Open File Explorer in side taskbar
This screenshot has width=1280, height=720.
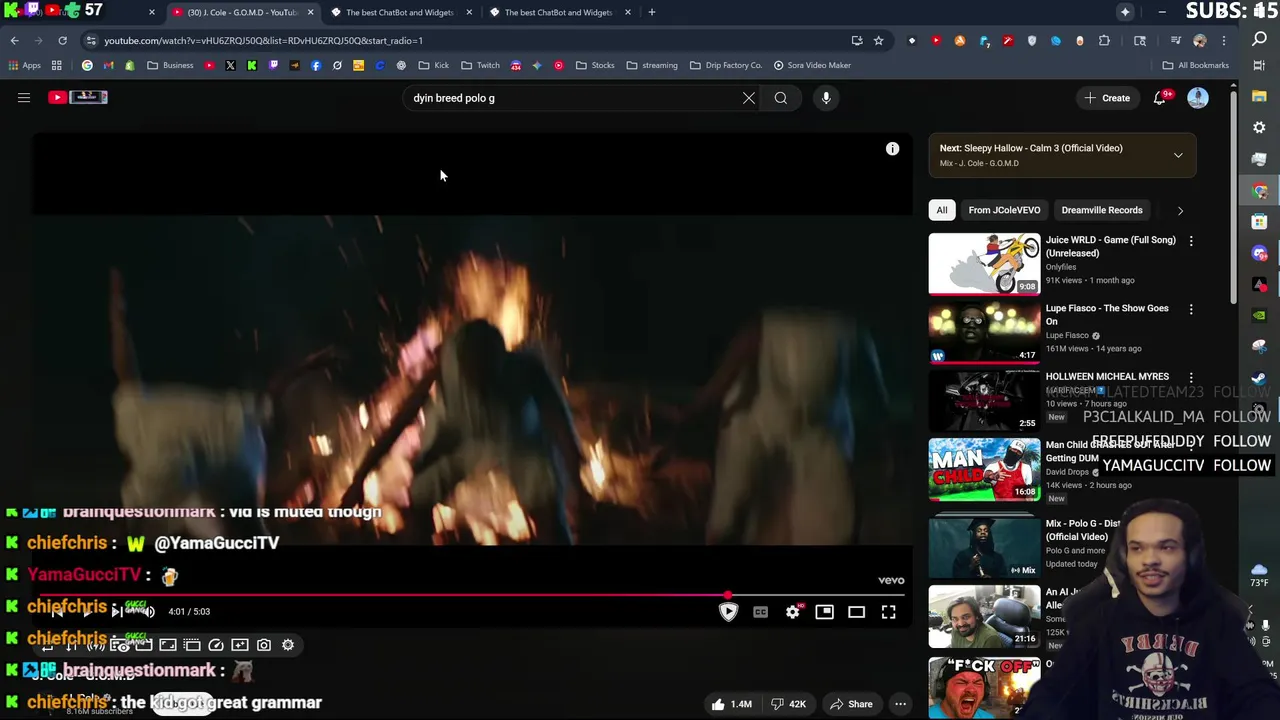[1259, 97]
